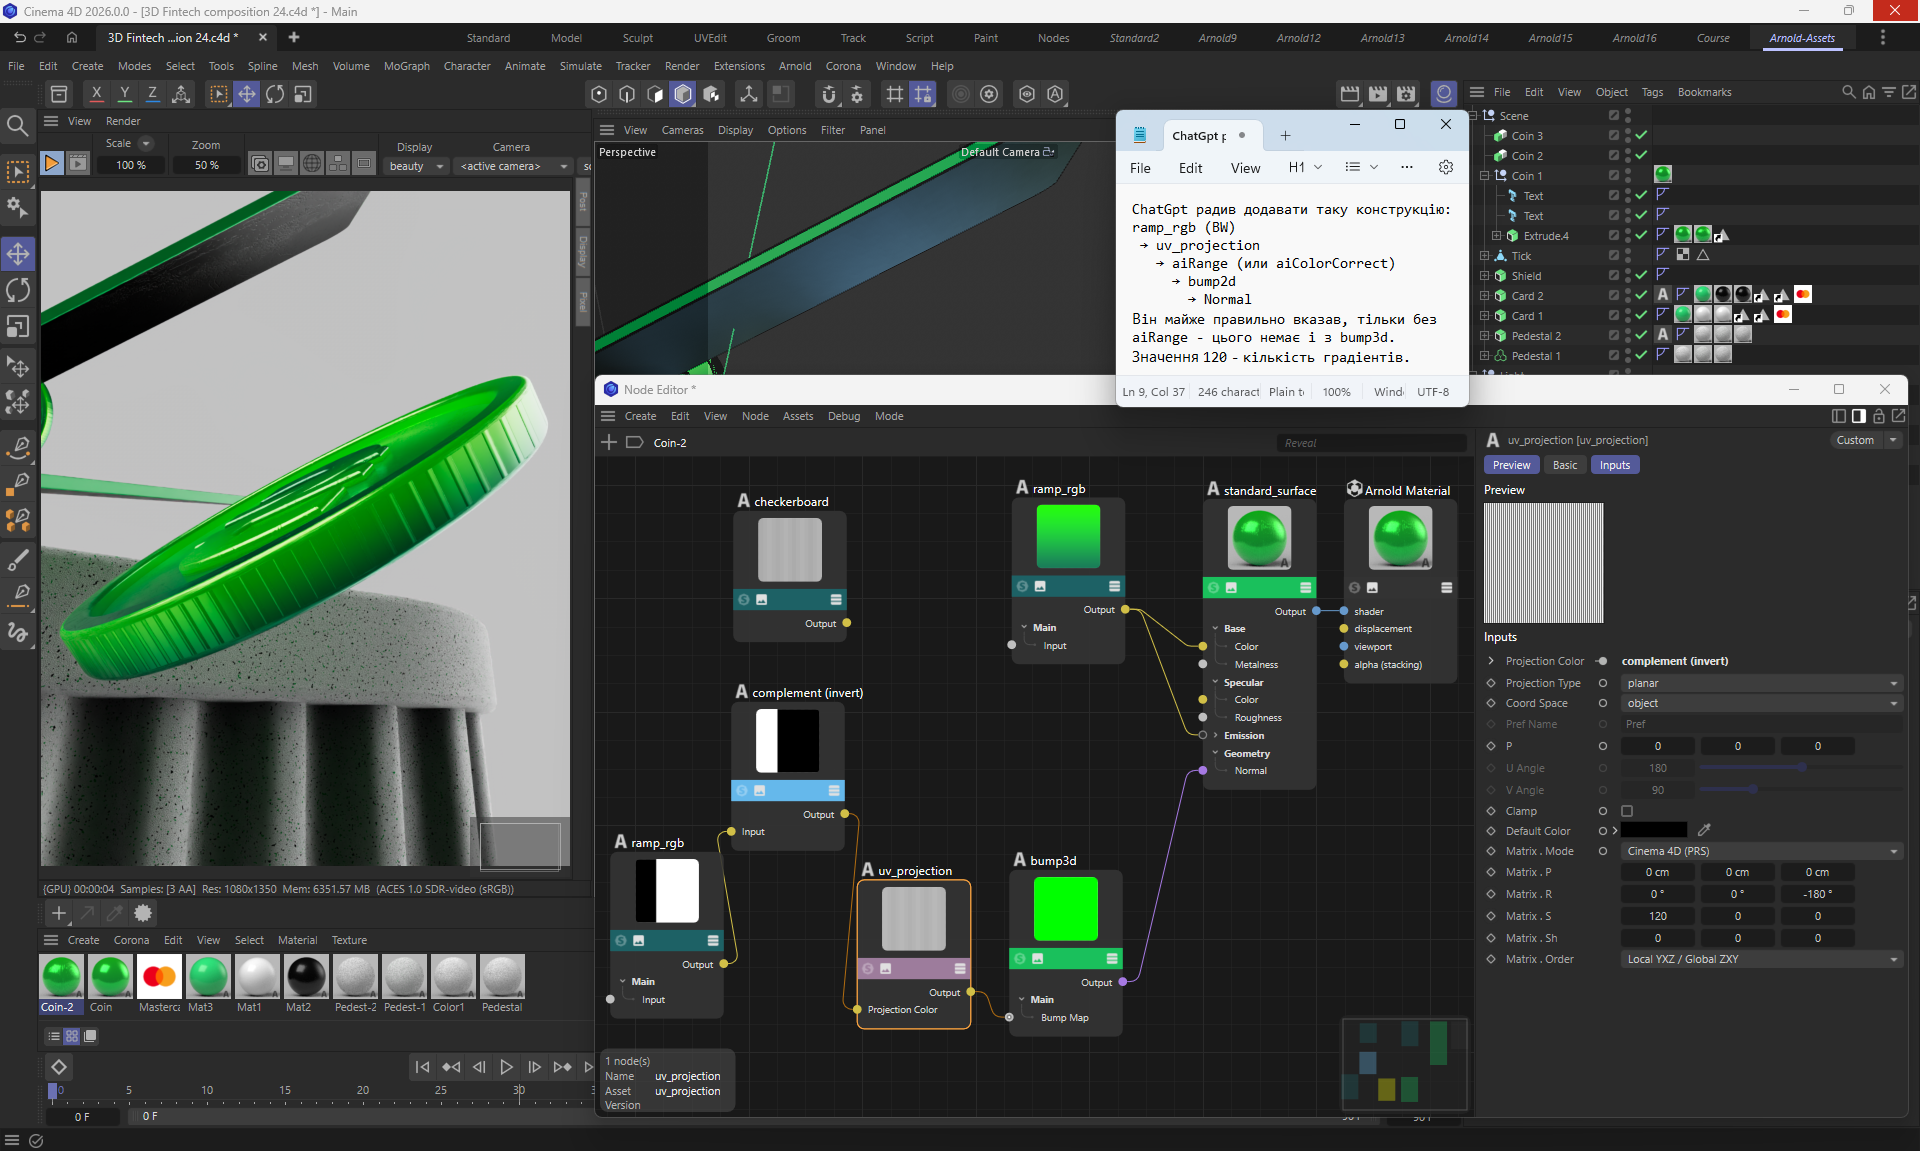Open Notepad settings gear icon
Image resolution: width=1920 pixels, height=1151 pixels.
pyautogui.click(x=1445, y=167)
